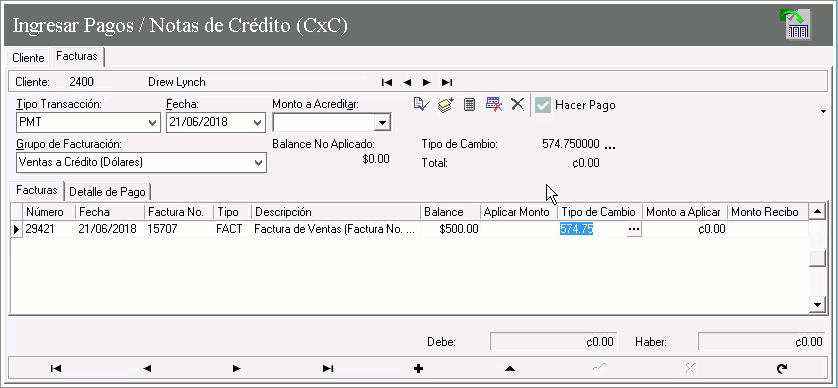The width and height of the screenshot is (838, 388).
Task: Open ellipsis next to Tipo de Cambio 574.750000
Action: pos(610,146)
